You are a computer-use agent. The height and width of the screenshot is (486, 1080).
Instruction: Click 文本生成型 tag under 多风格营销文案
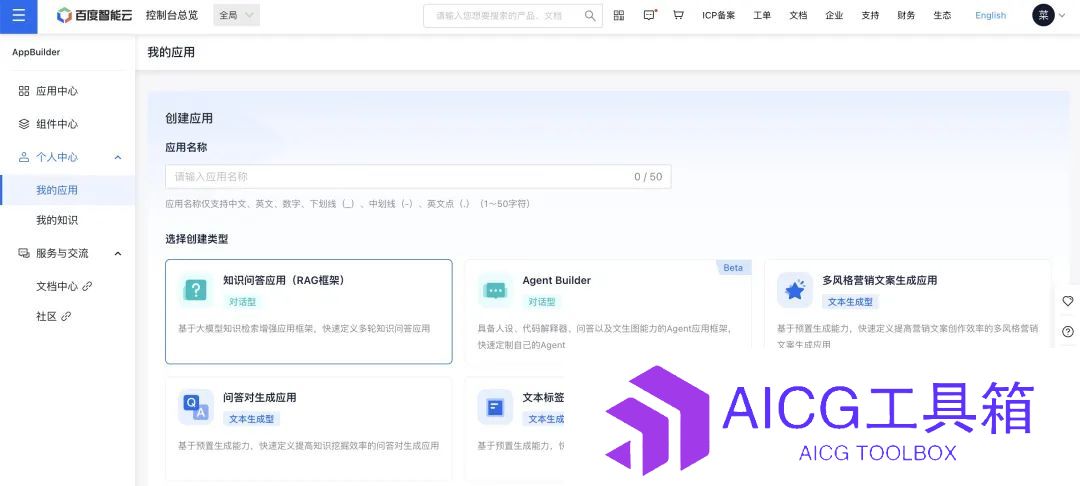[851, 302]
